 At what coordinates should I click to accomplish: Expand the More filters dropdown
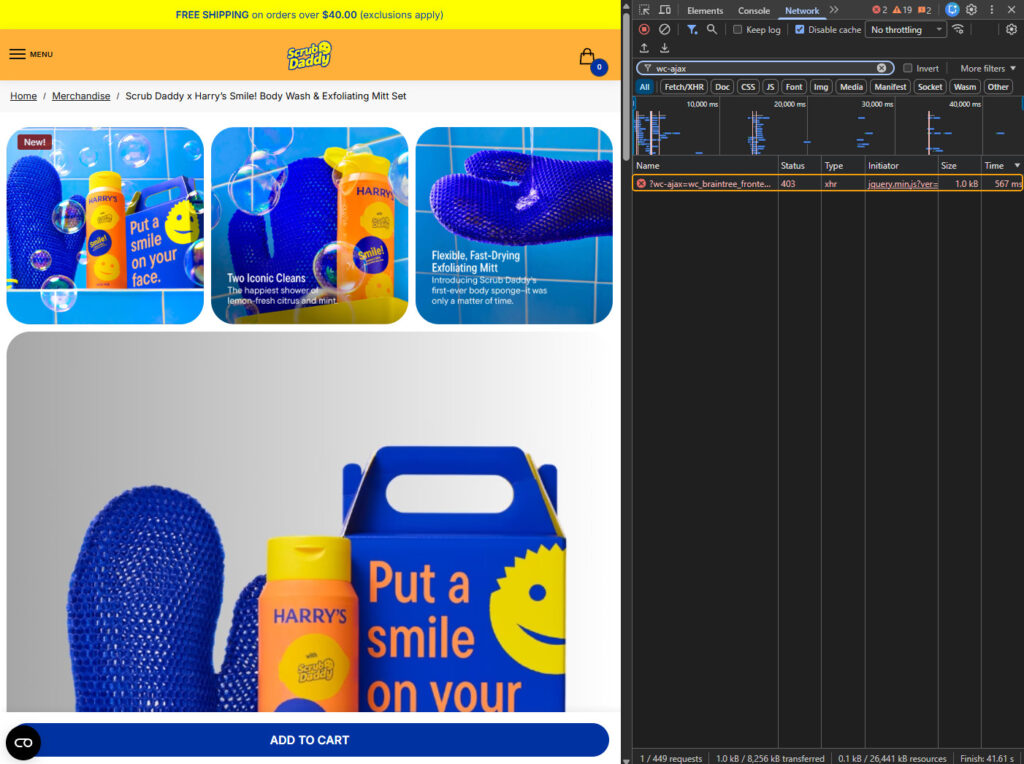[987, 68]
